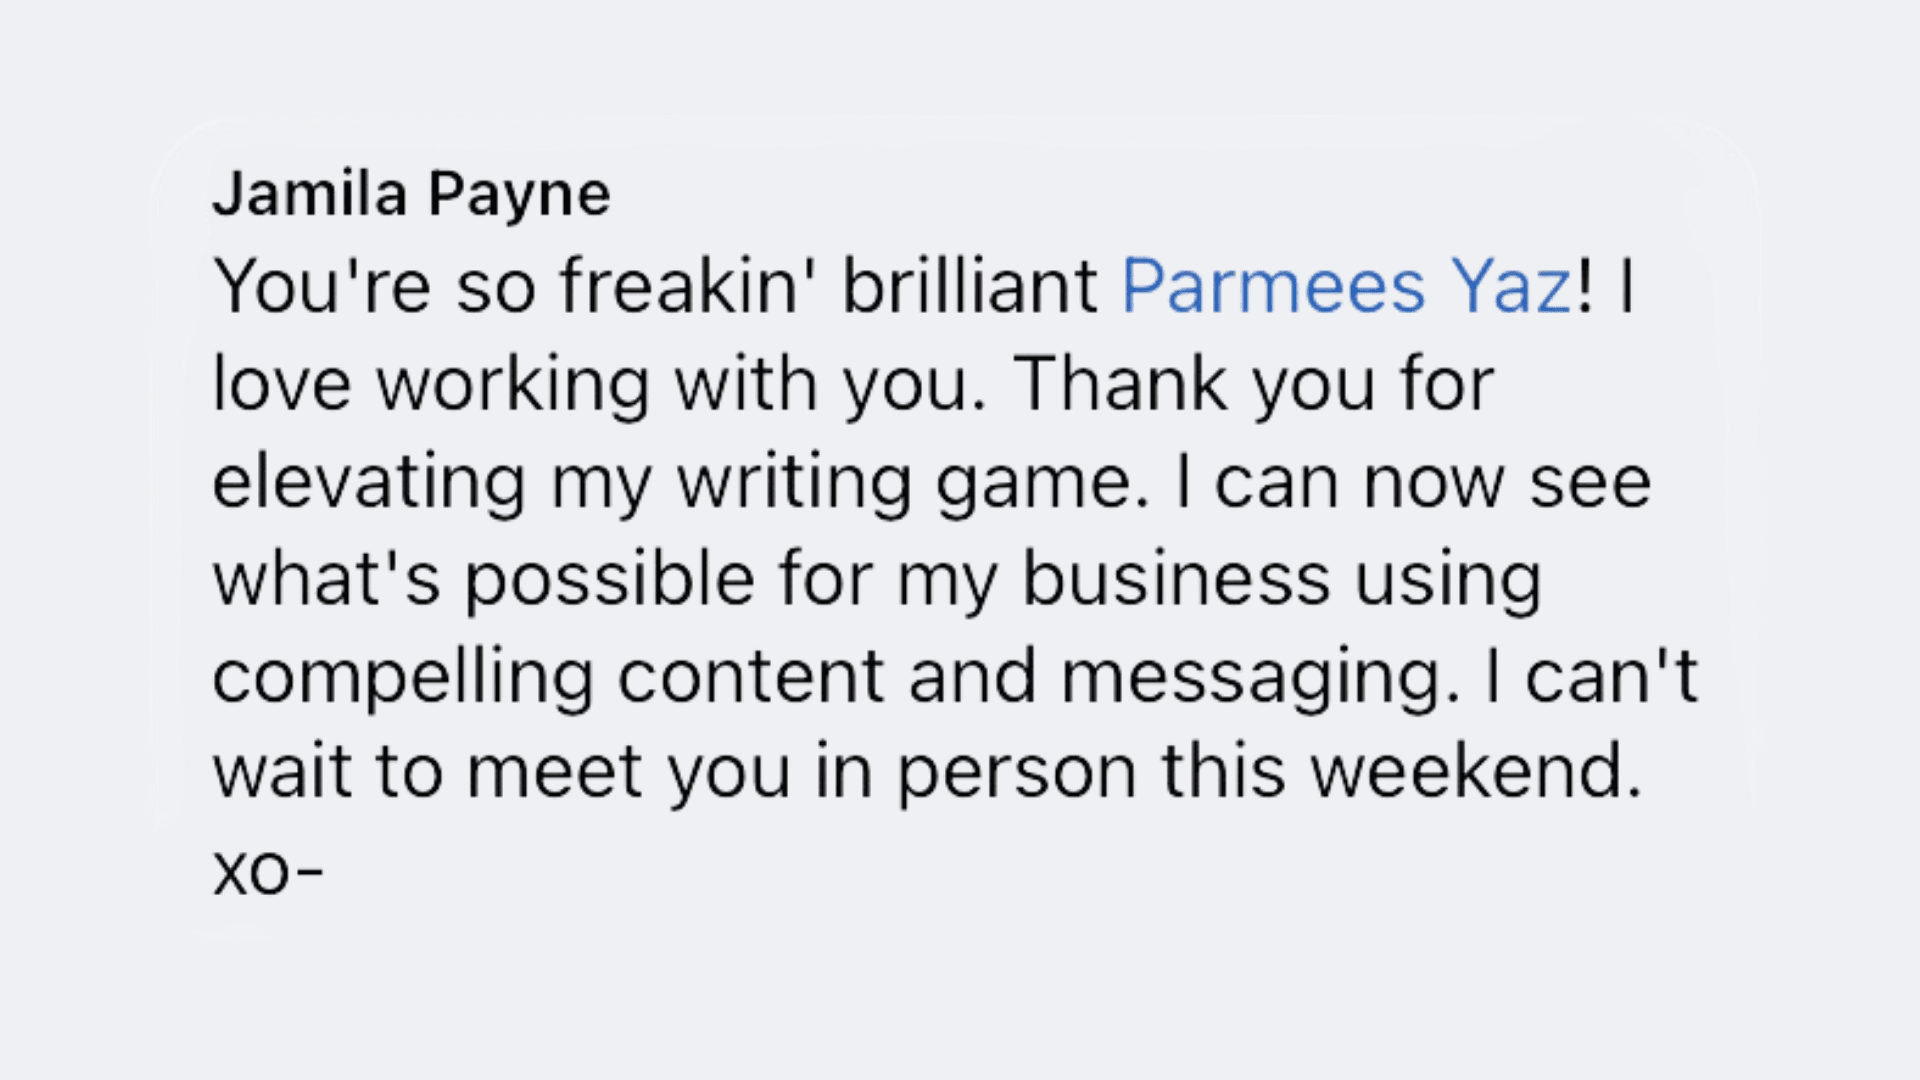Place cursor on the word "elevating"

coord(369,483)
